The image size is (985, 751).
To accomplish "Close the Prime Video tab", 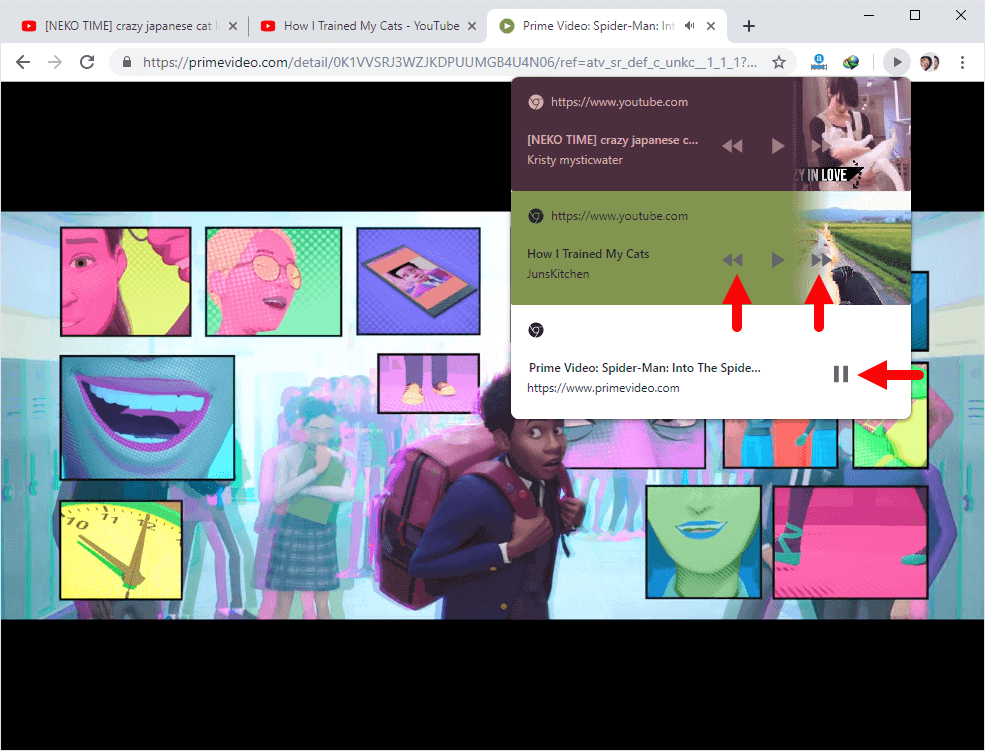I will tap(710, 26).
